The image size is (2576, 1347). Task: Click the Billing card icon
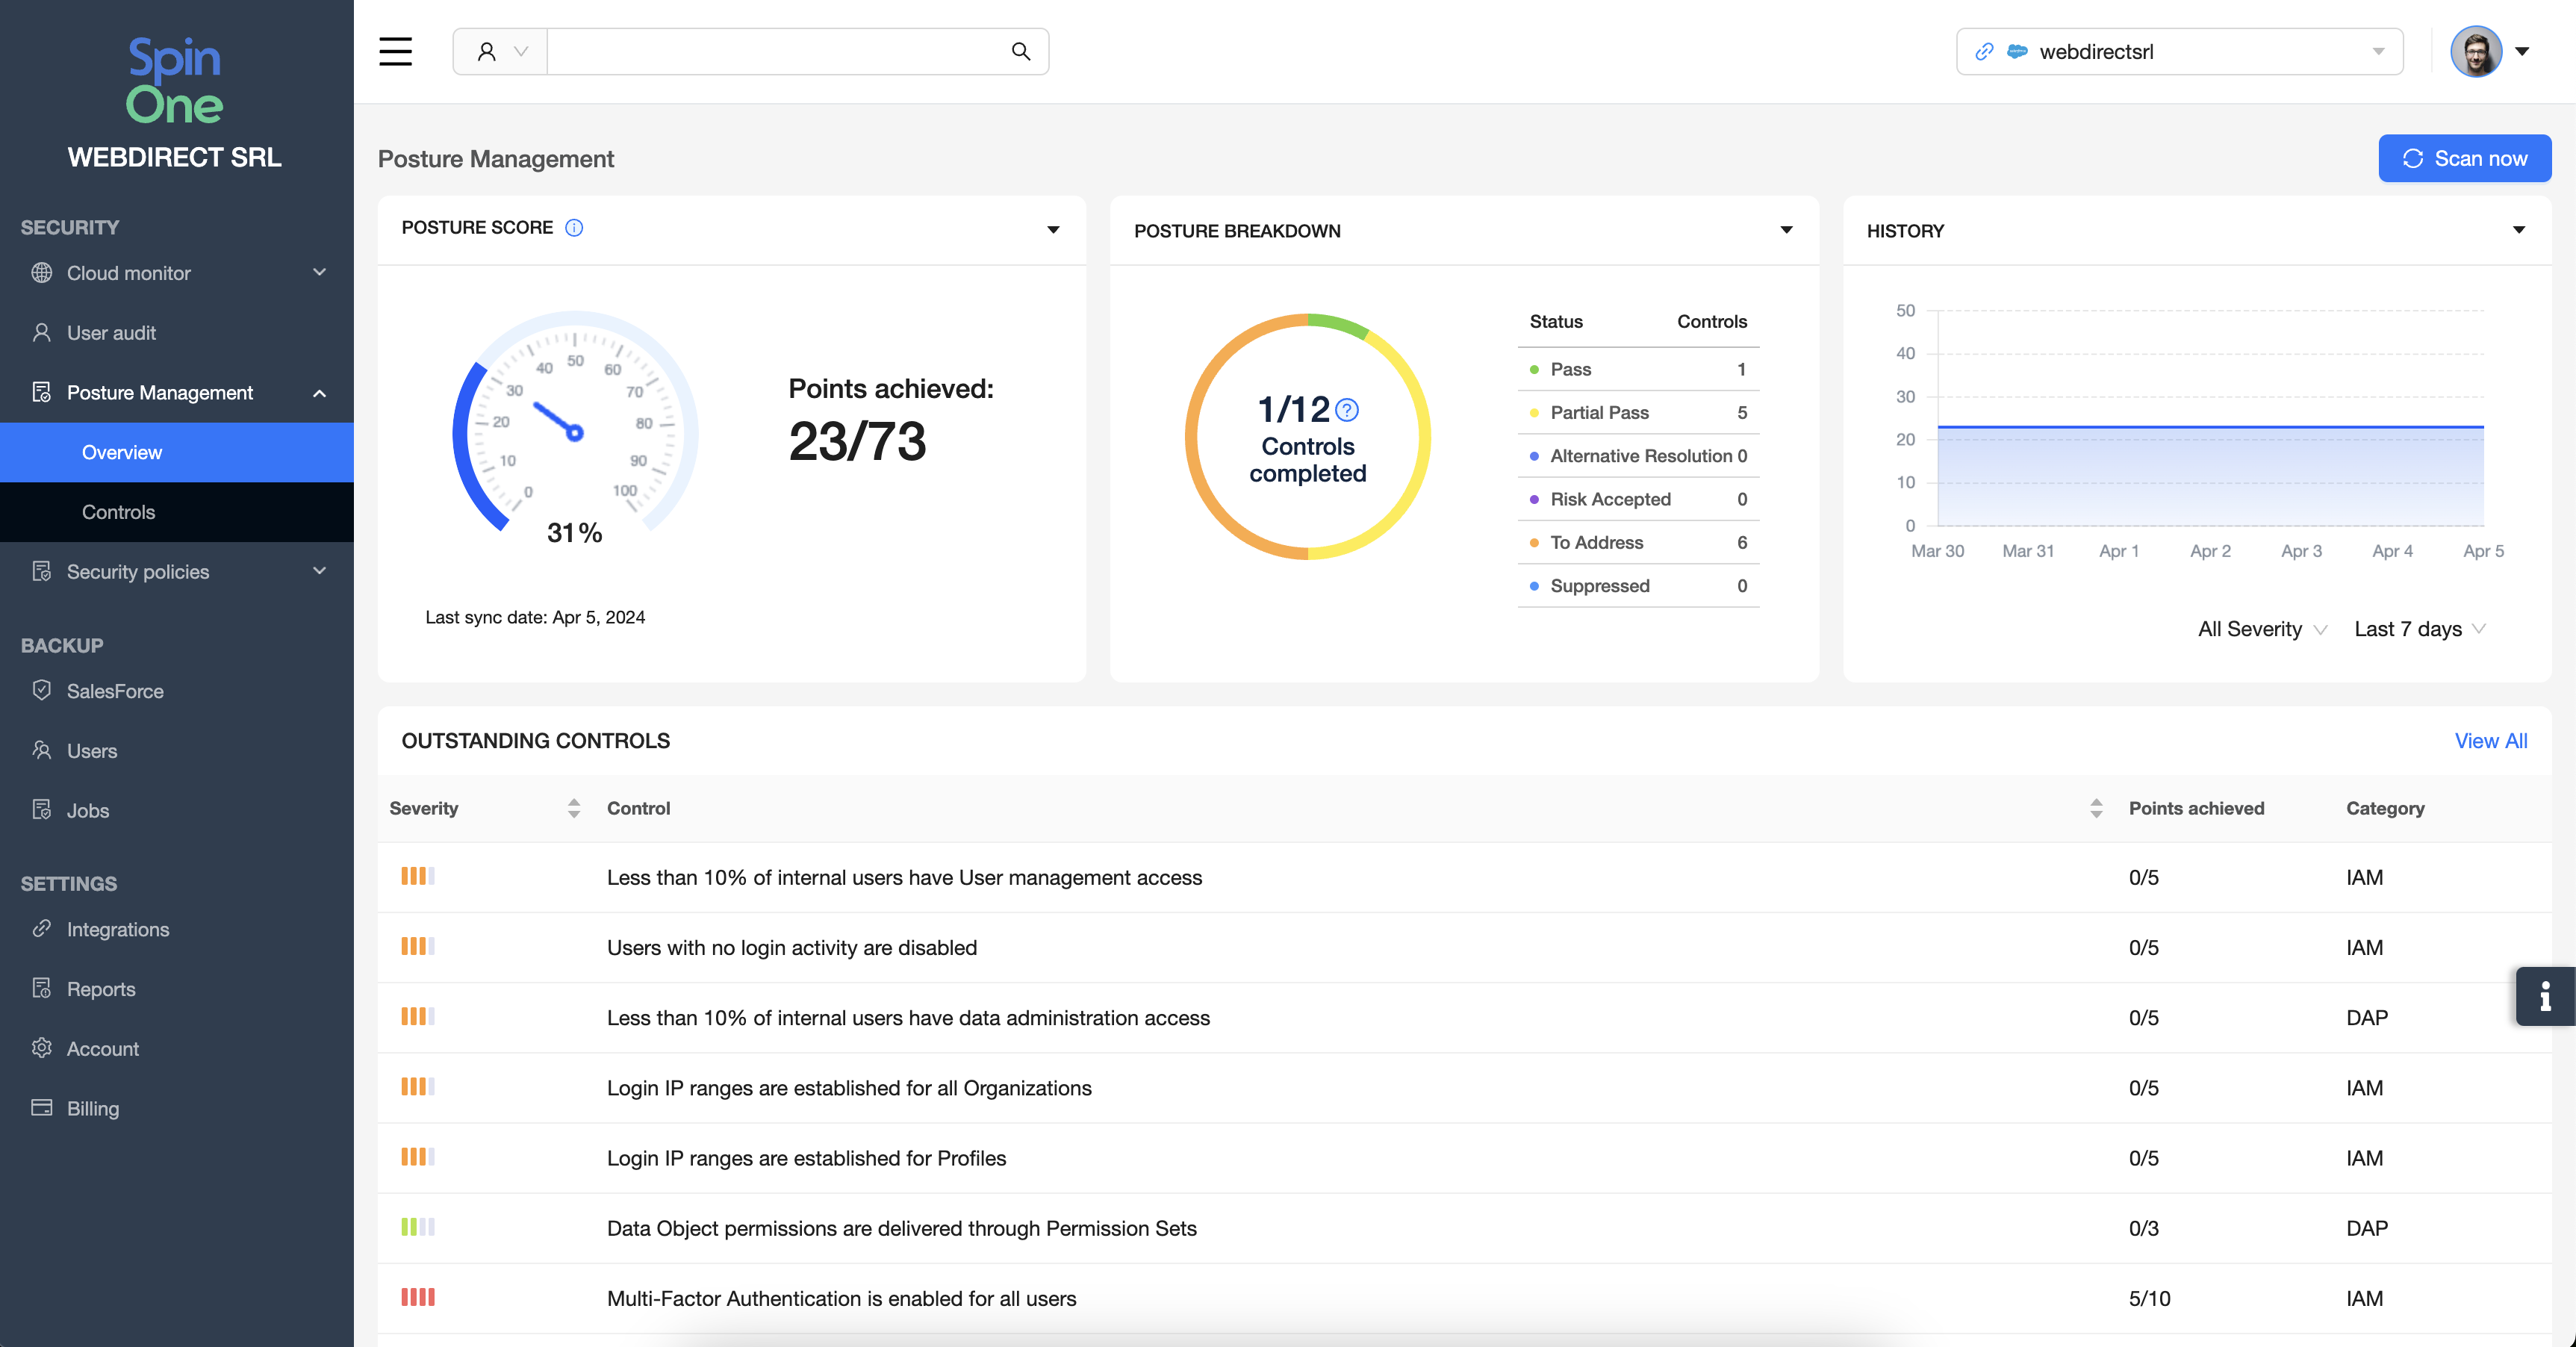click(x=42, y=1107)
